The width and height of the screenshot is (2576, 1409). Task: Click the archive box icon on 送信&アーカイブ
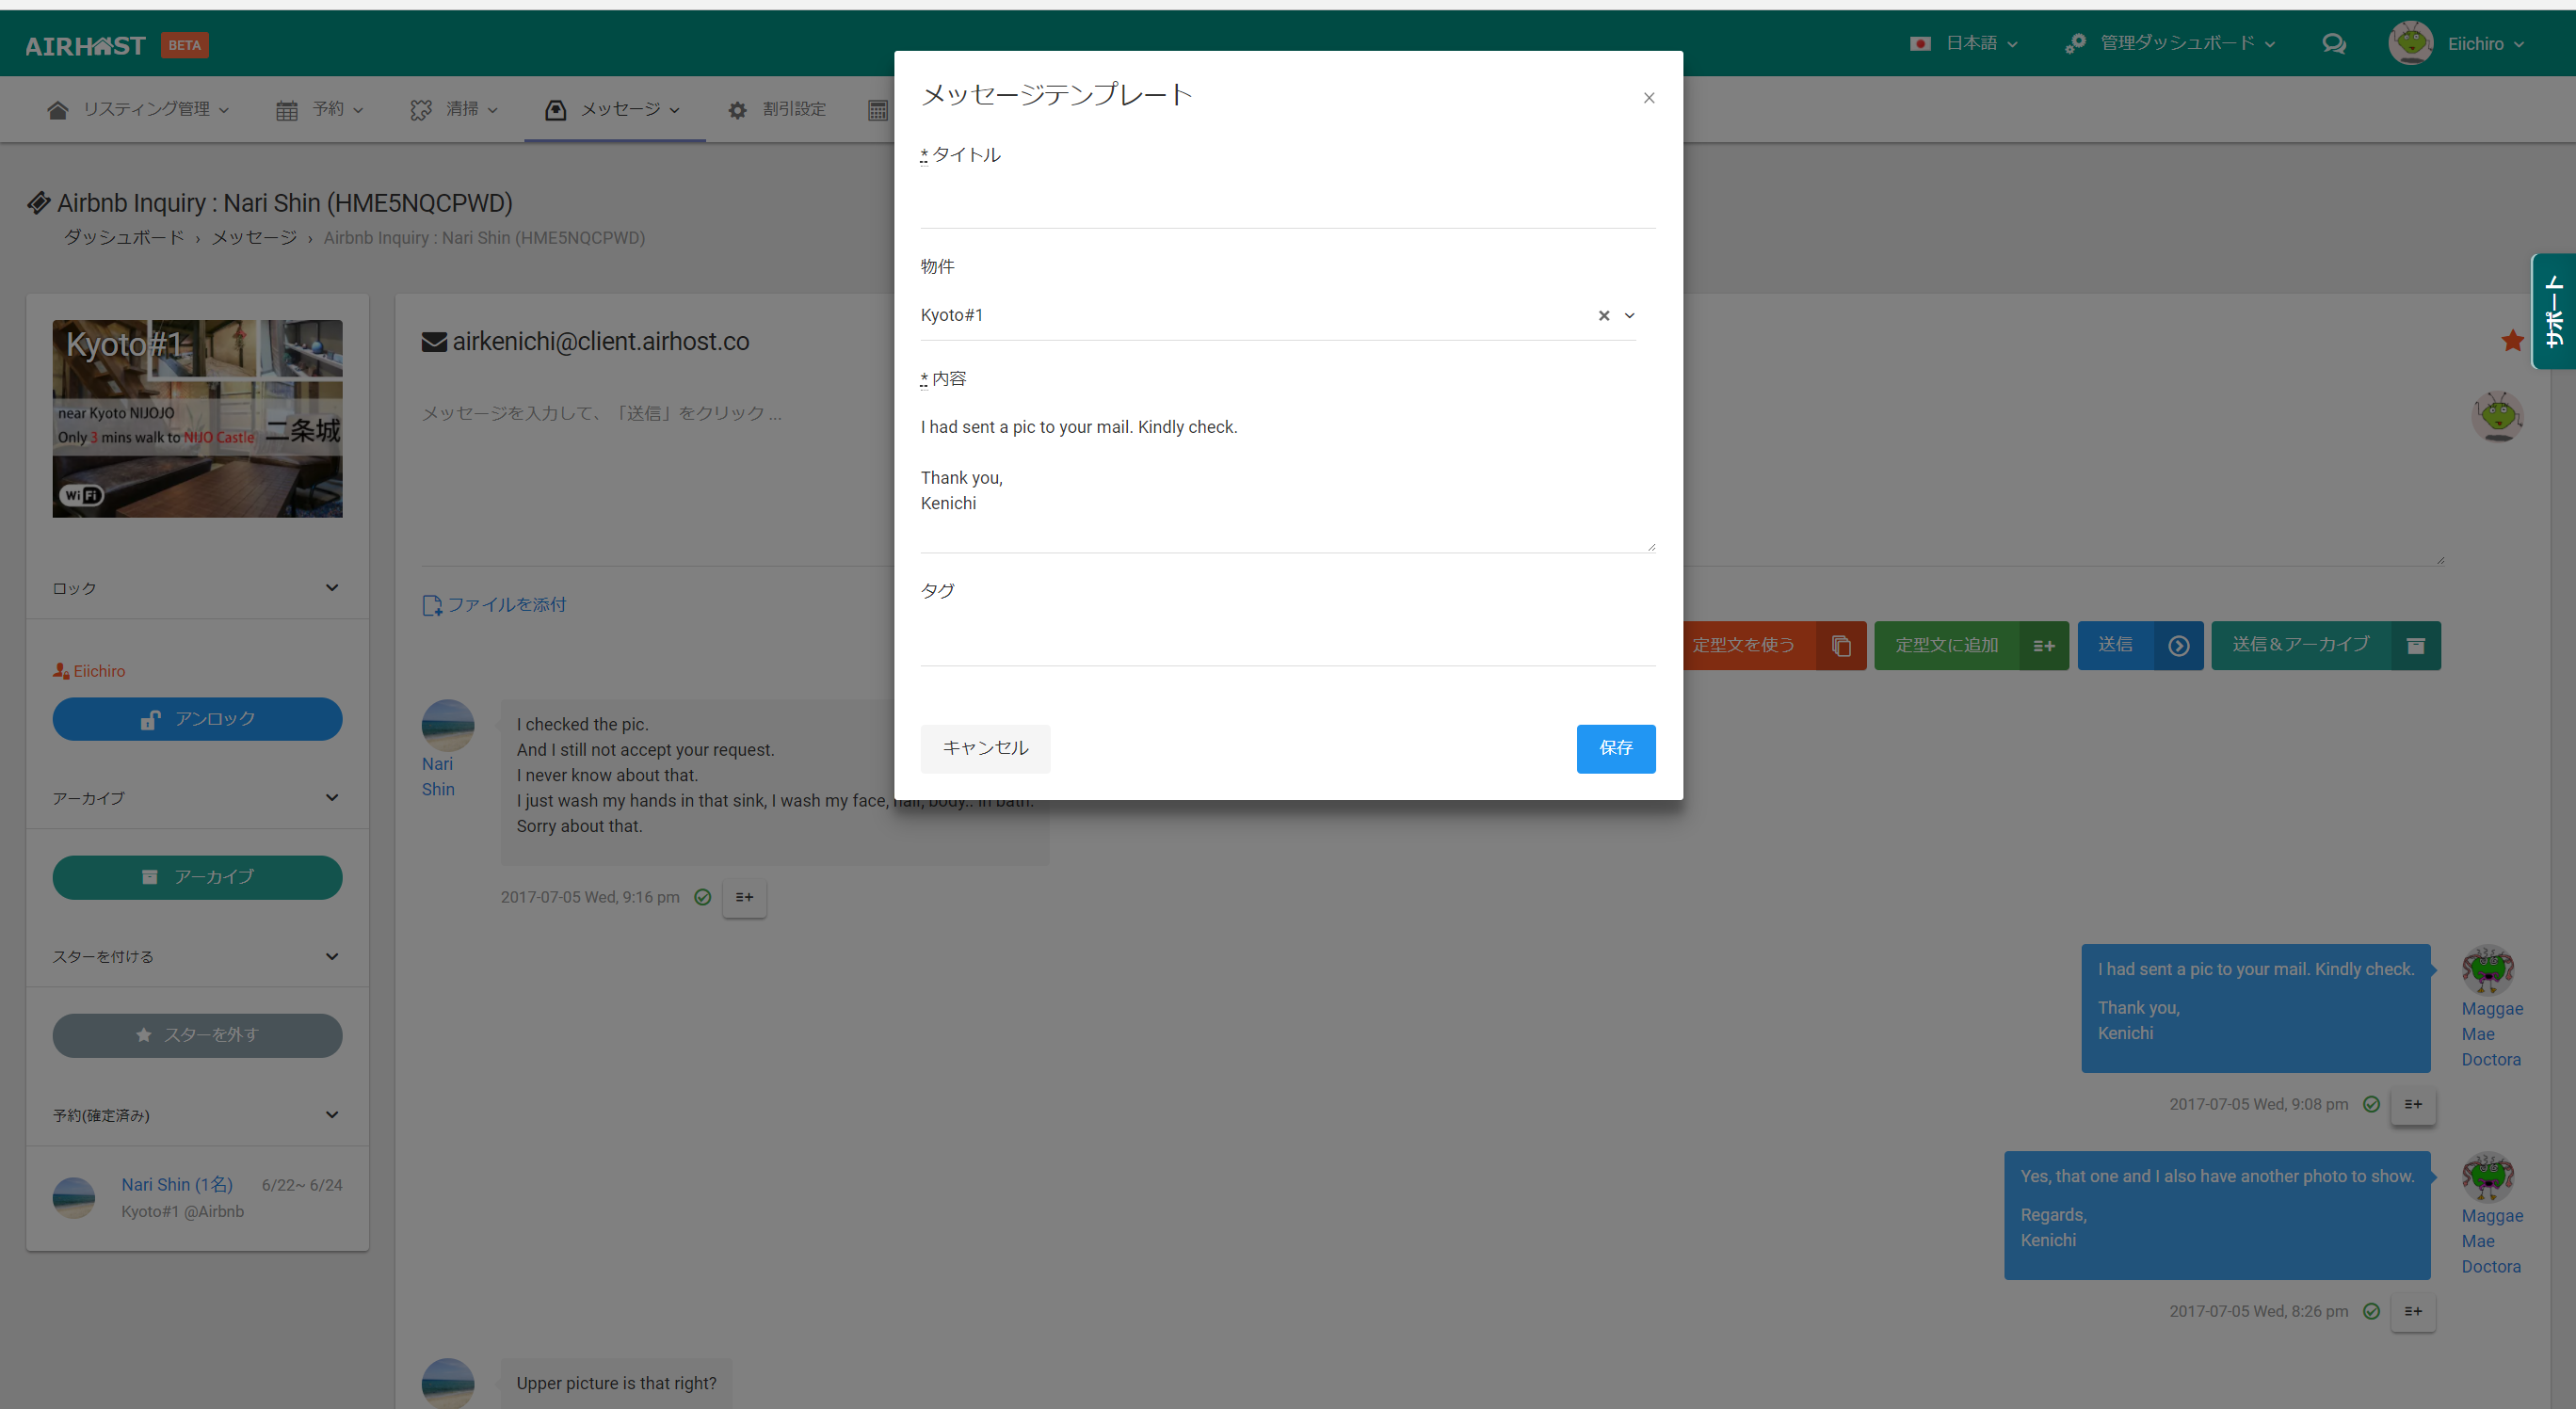coord(2415,646)
